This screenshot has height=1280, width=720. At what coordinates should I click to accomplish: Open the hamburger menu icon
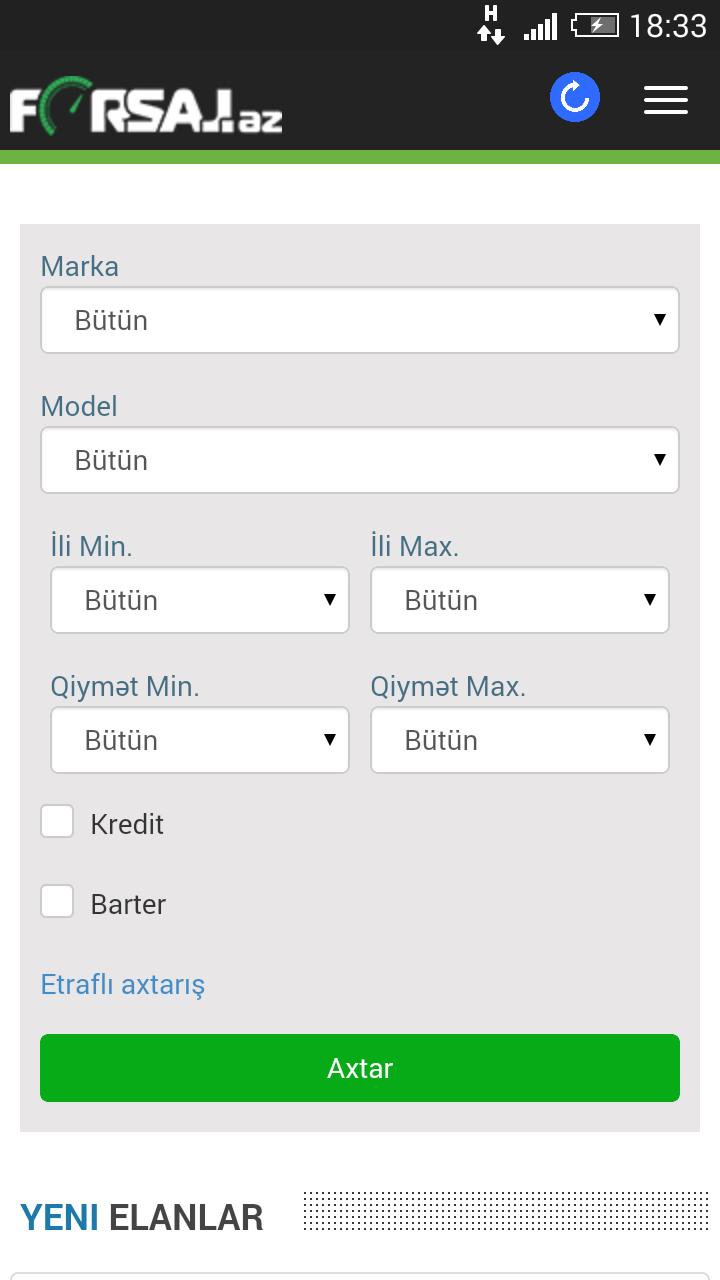666,99
